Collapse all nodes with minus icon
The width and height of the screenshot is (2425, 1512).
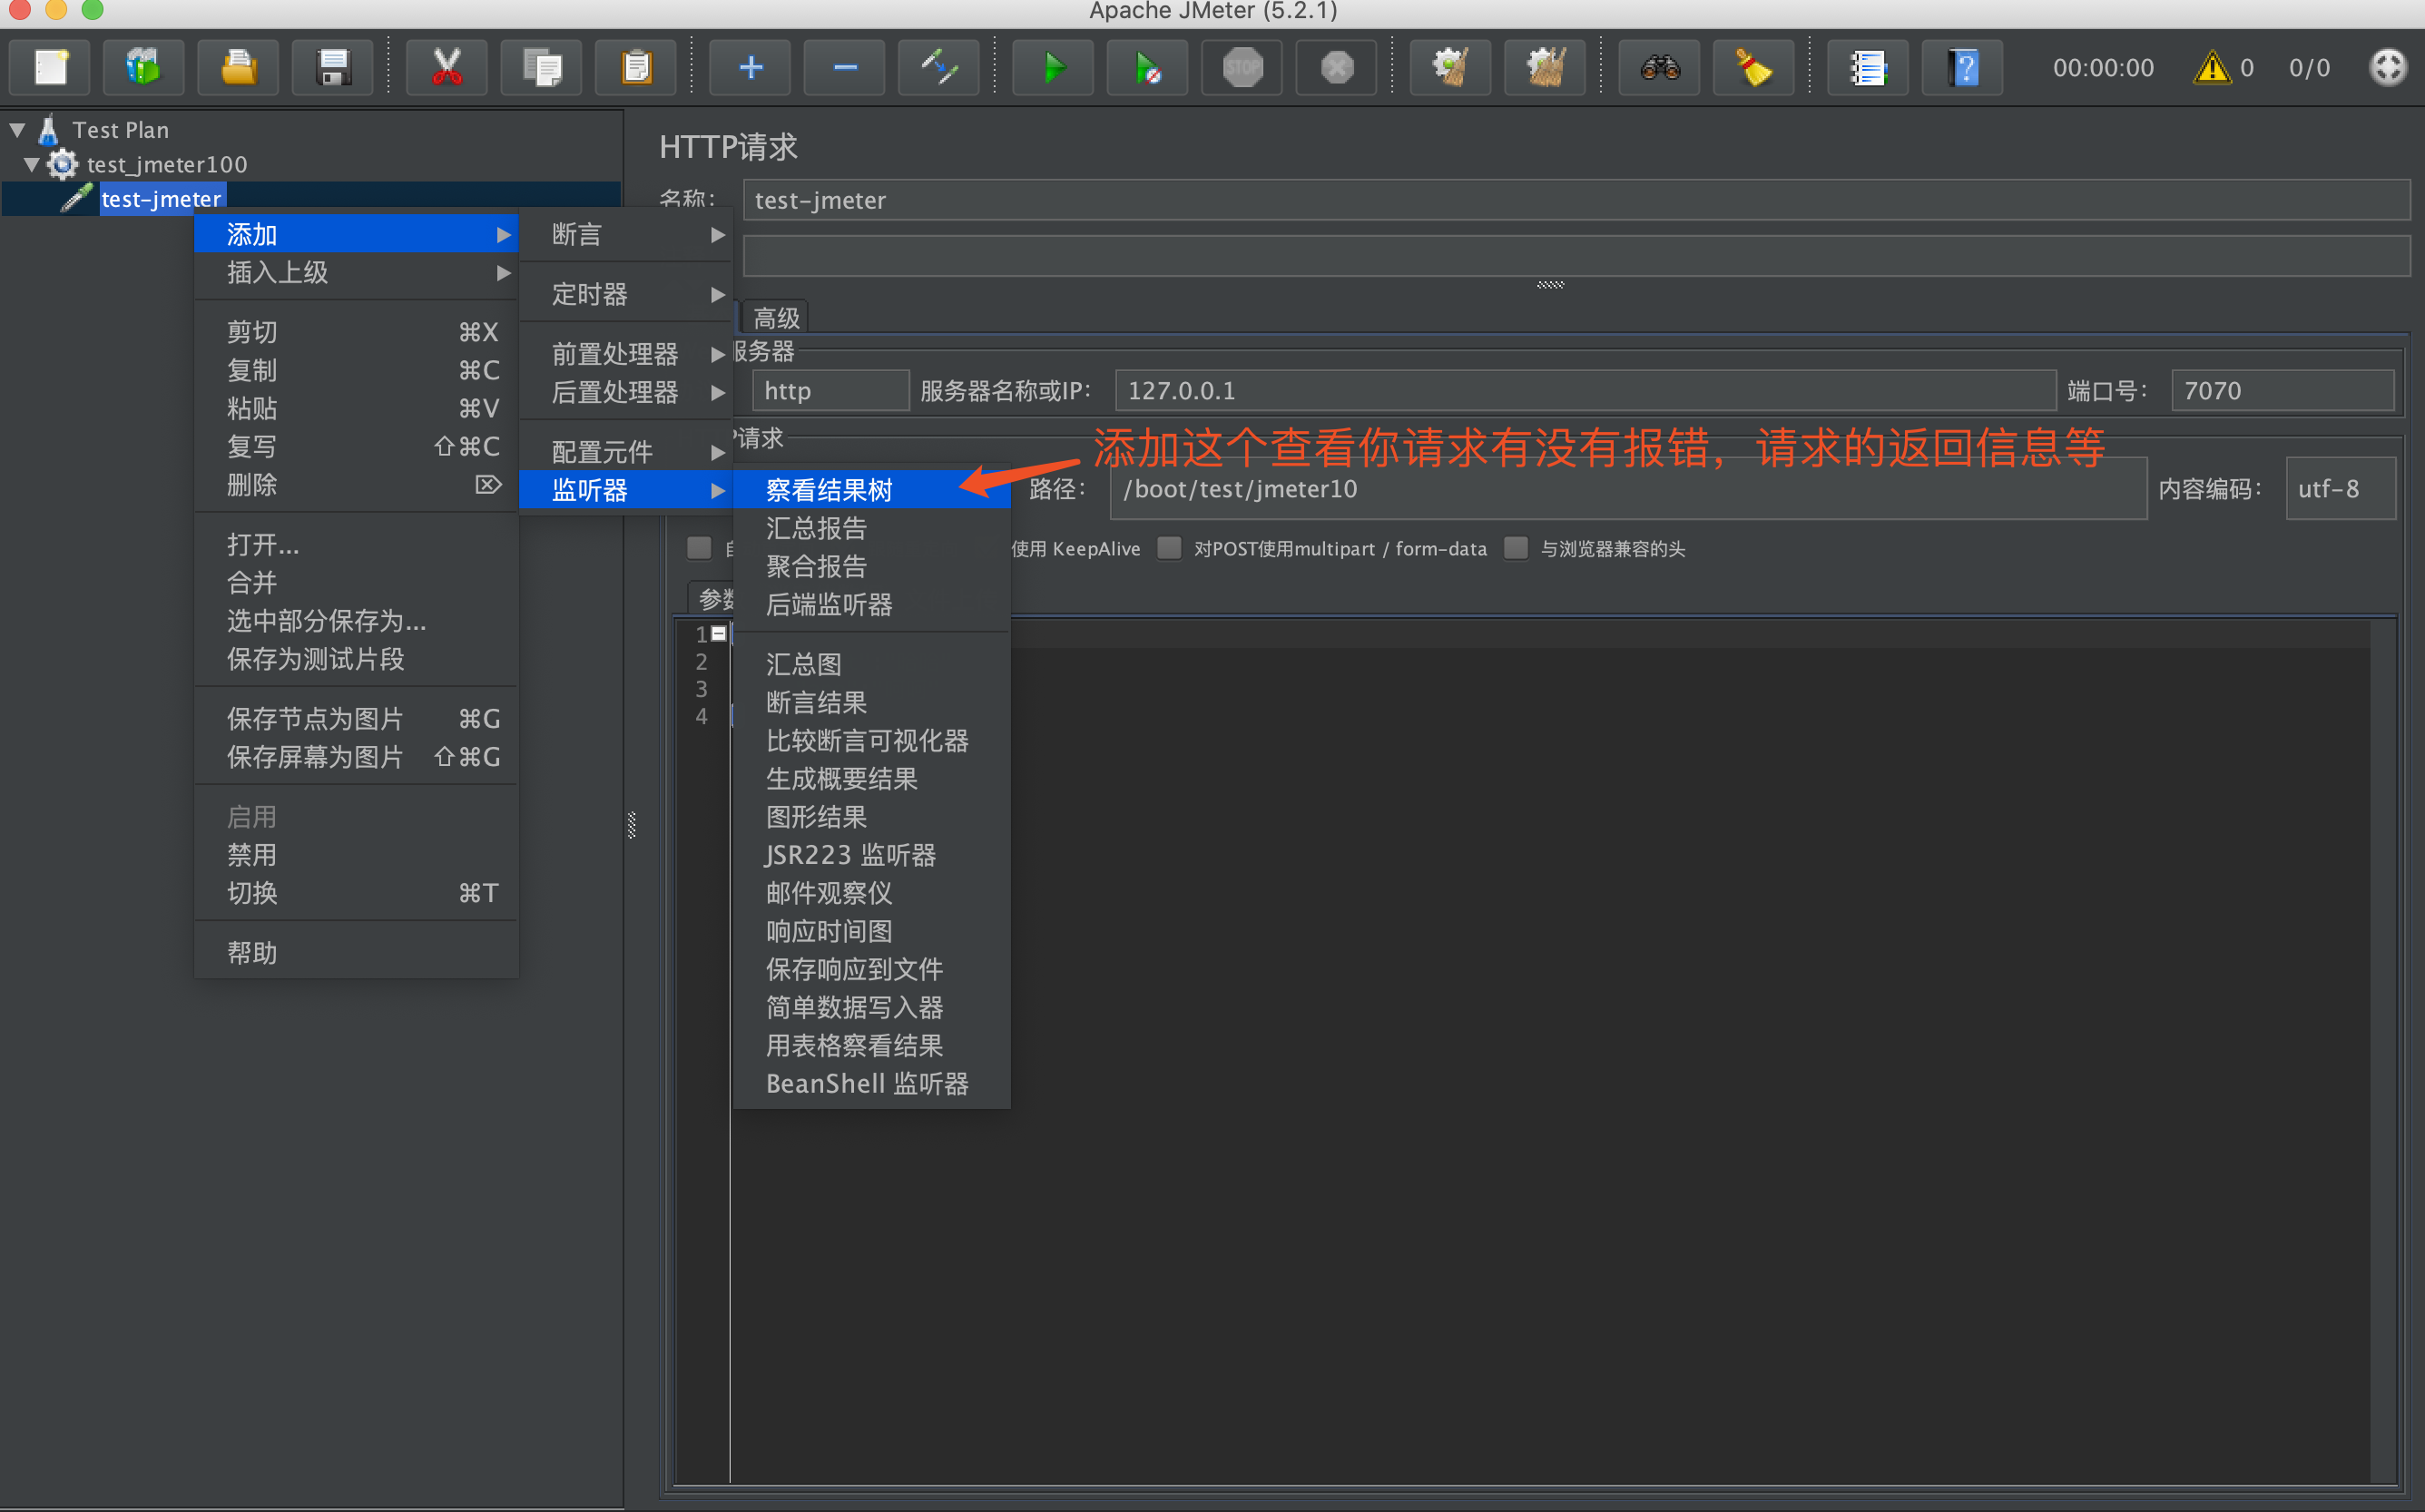pyautogui.click(x=845, y=68)
